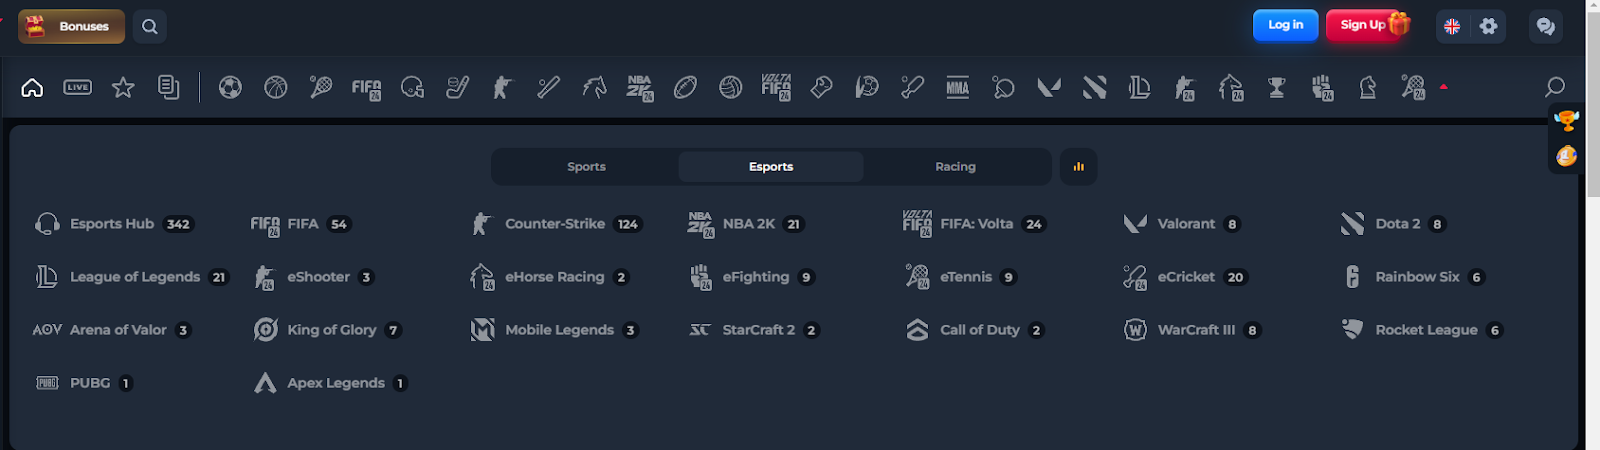Image resolution: width=1600 pixels, height=450 pixels.
Task: Select League of Legends icon in top bar
Action: 1140,87
